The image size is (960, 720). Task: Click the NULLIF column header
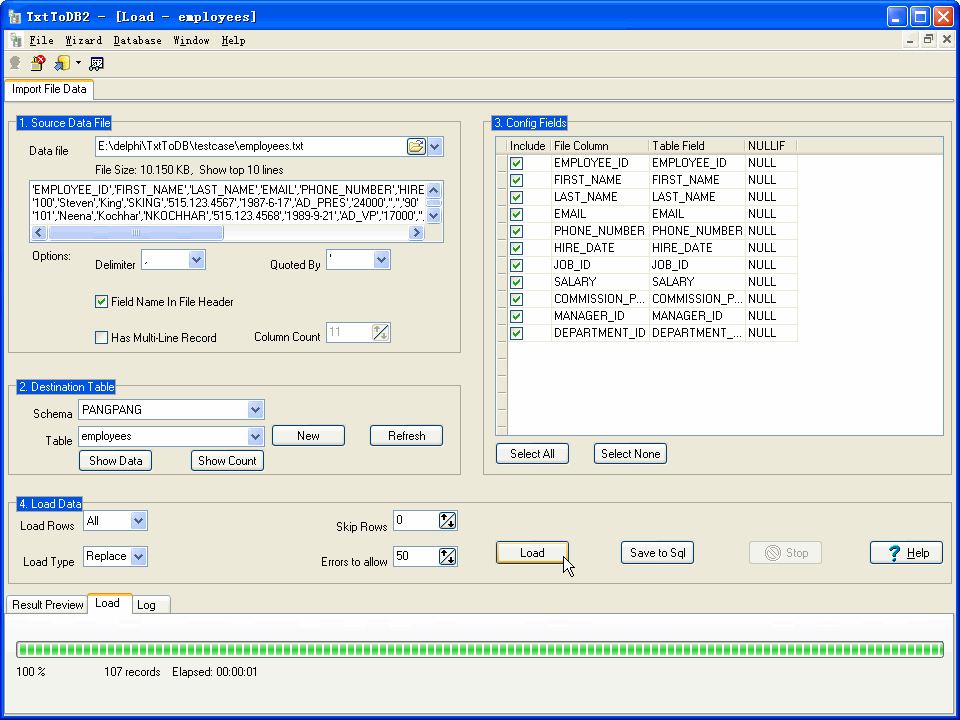point(771,146)
